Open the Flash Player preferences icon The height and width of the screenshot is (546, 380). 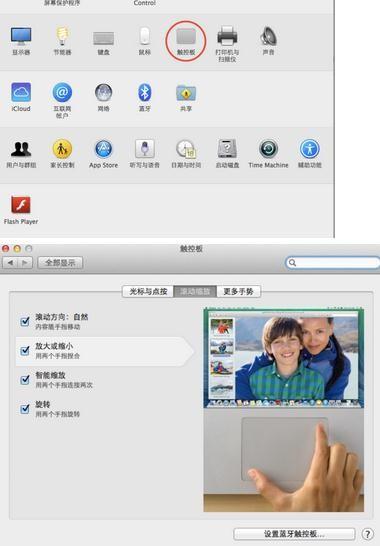[x=21, y=205]
